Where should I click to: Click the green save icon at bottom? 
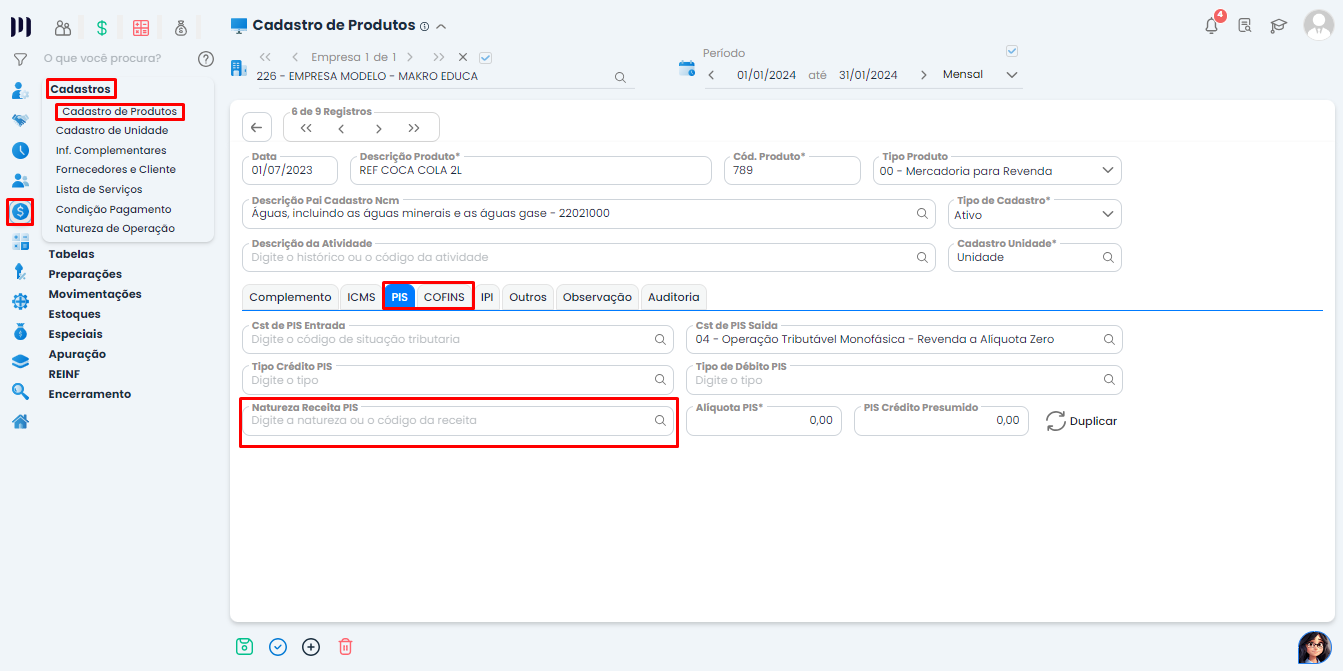click(x=244, y=646)
